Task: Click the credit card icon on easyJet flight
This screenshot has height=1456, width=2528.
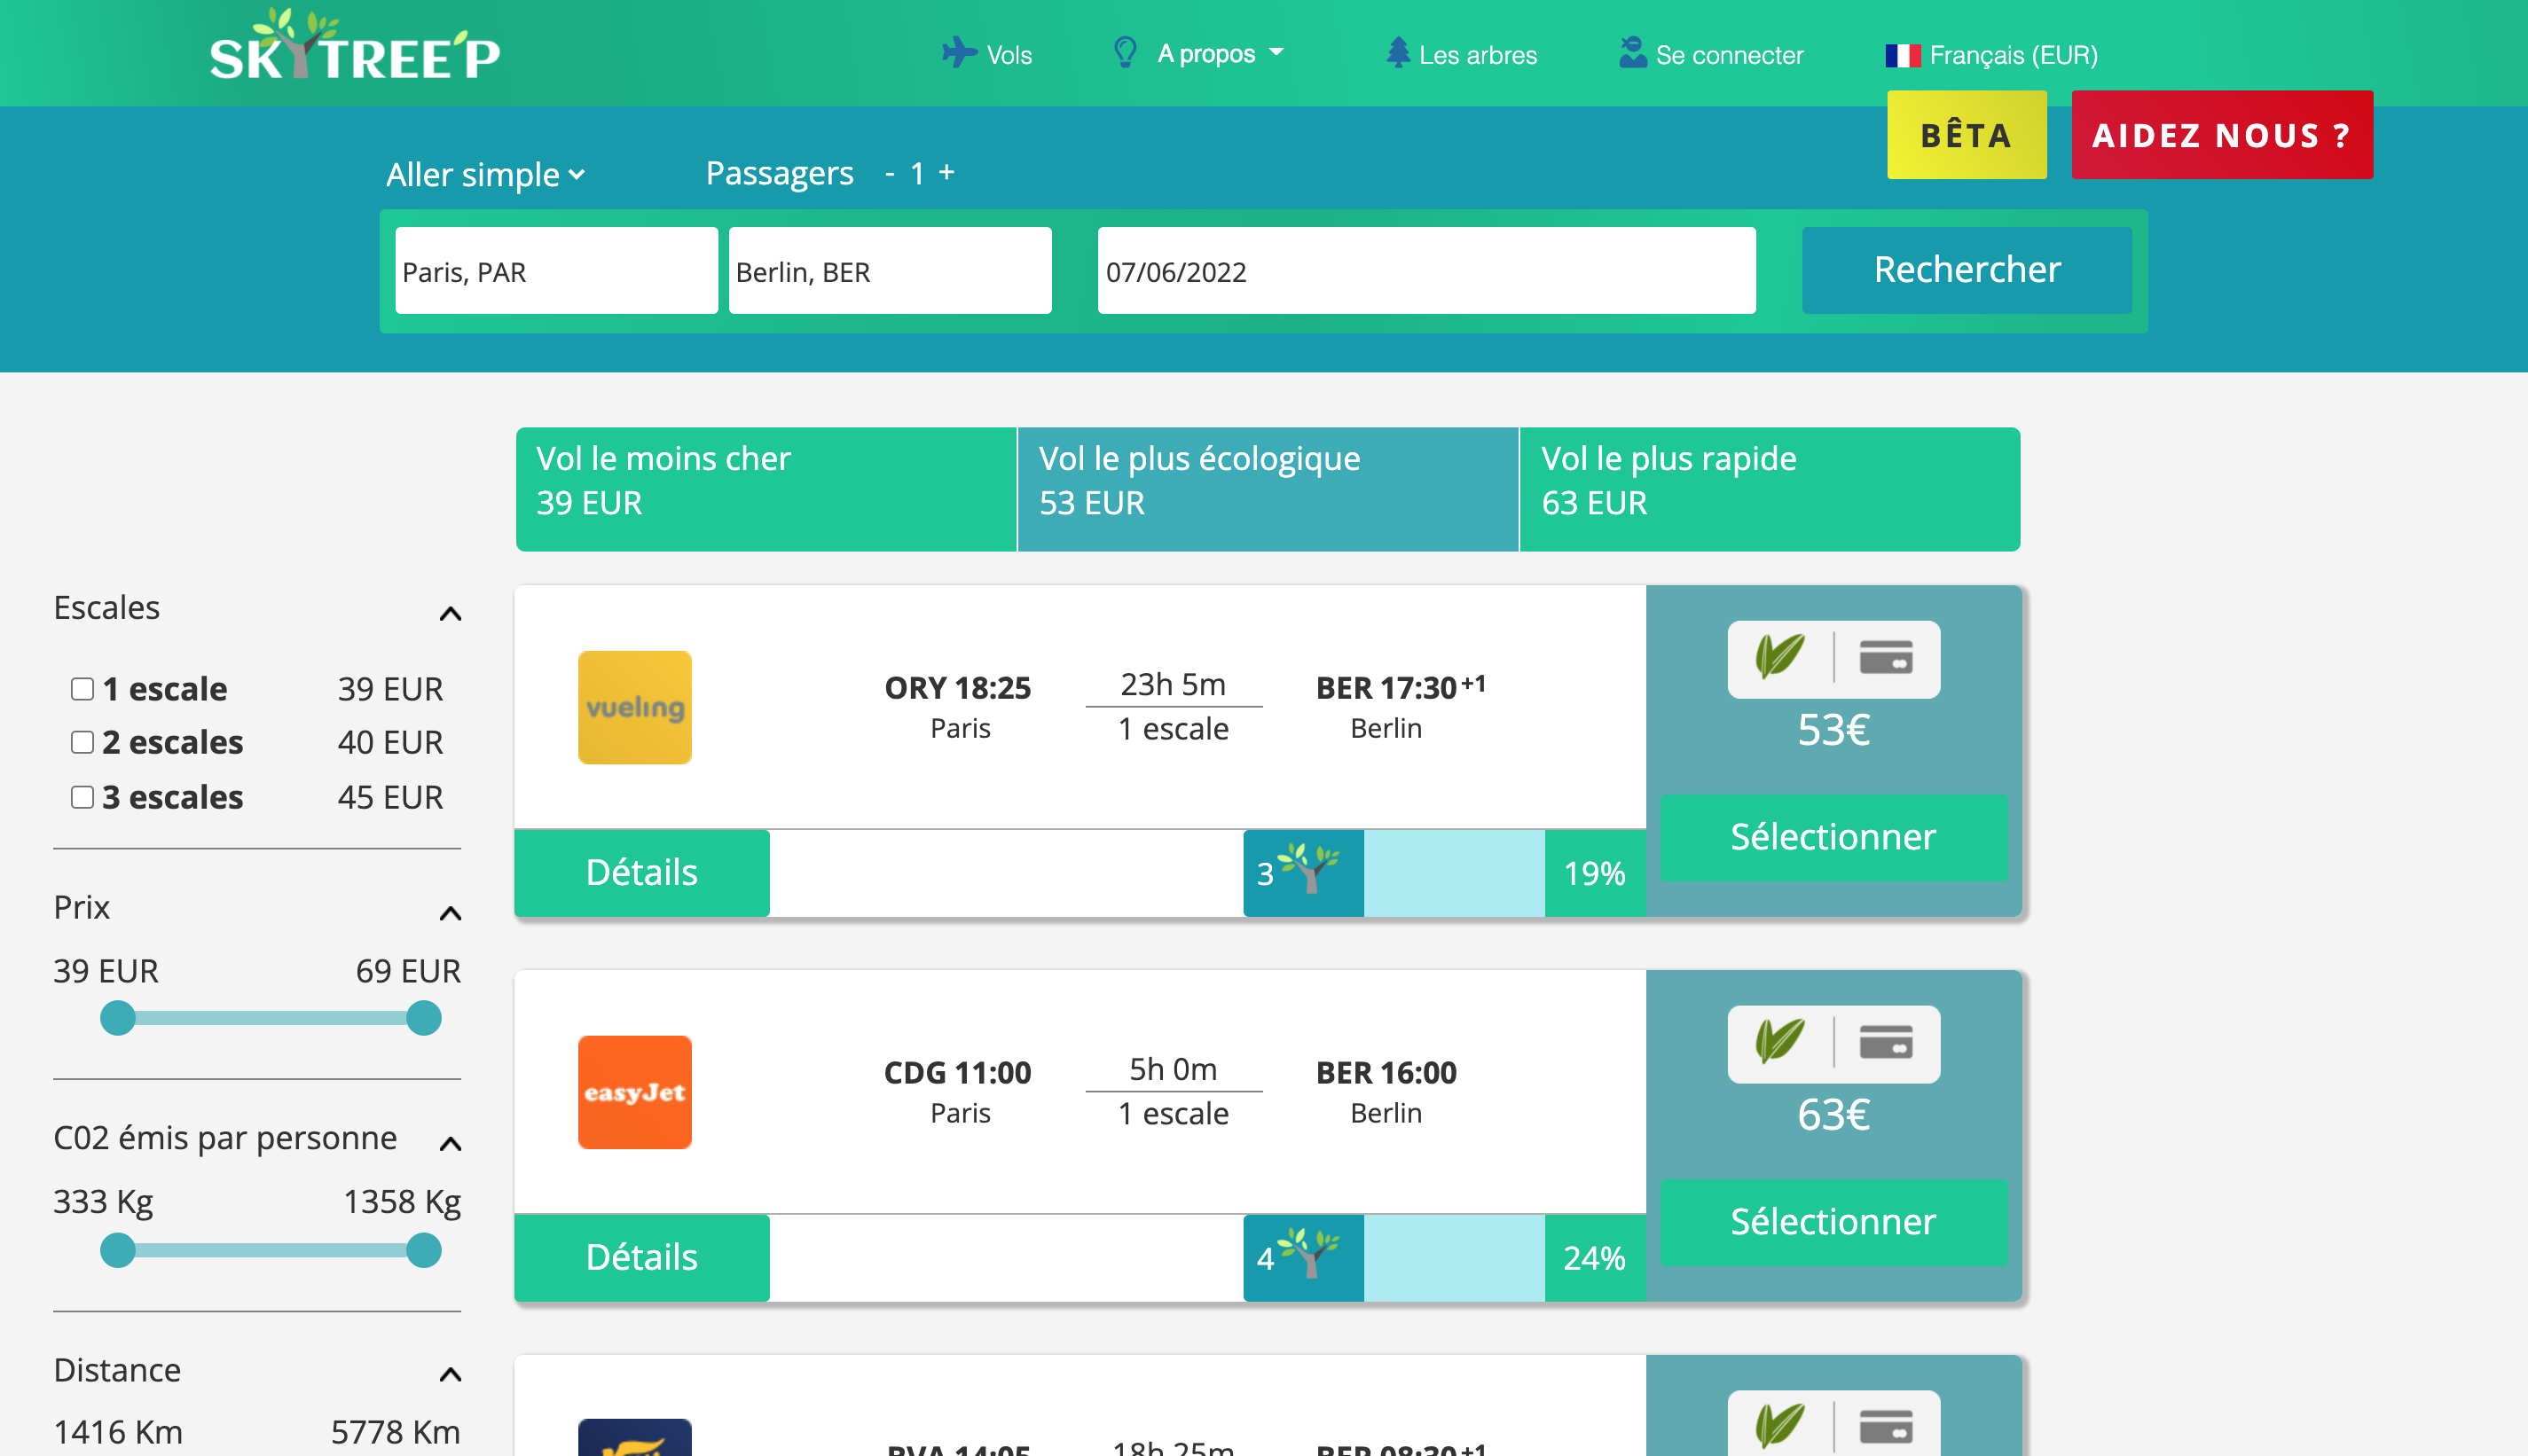Action: [1886, 1043]
